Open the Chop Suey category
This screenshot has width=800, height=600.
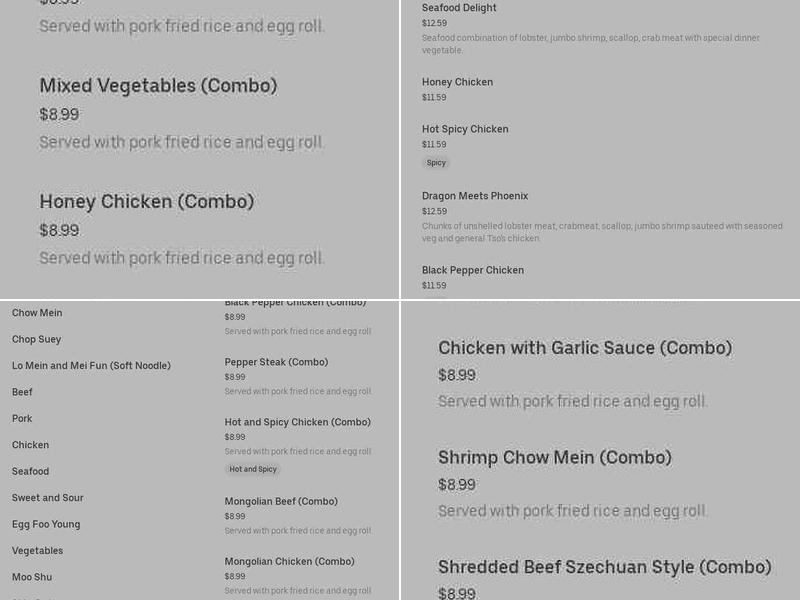click(x=37, y=339)
